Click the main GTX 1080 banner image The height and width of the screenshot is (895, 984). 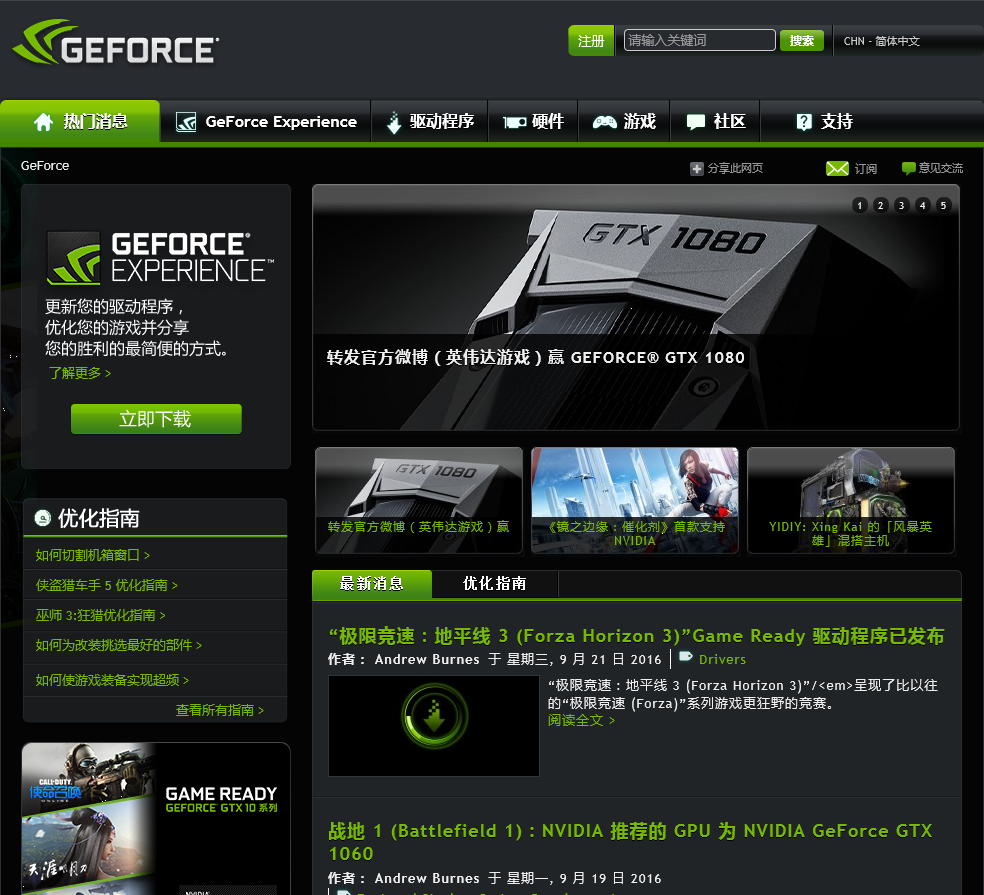click(636, 307)
